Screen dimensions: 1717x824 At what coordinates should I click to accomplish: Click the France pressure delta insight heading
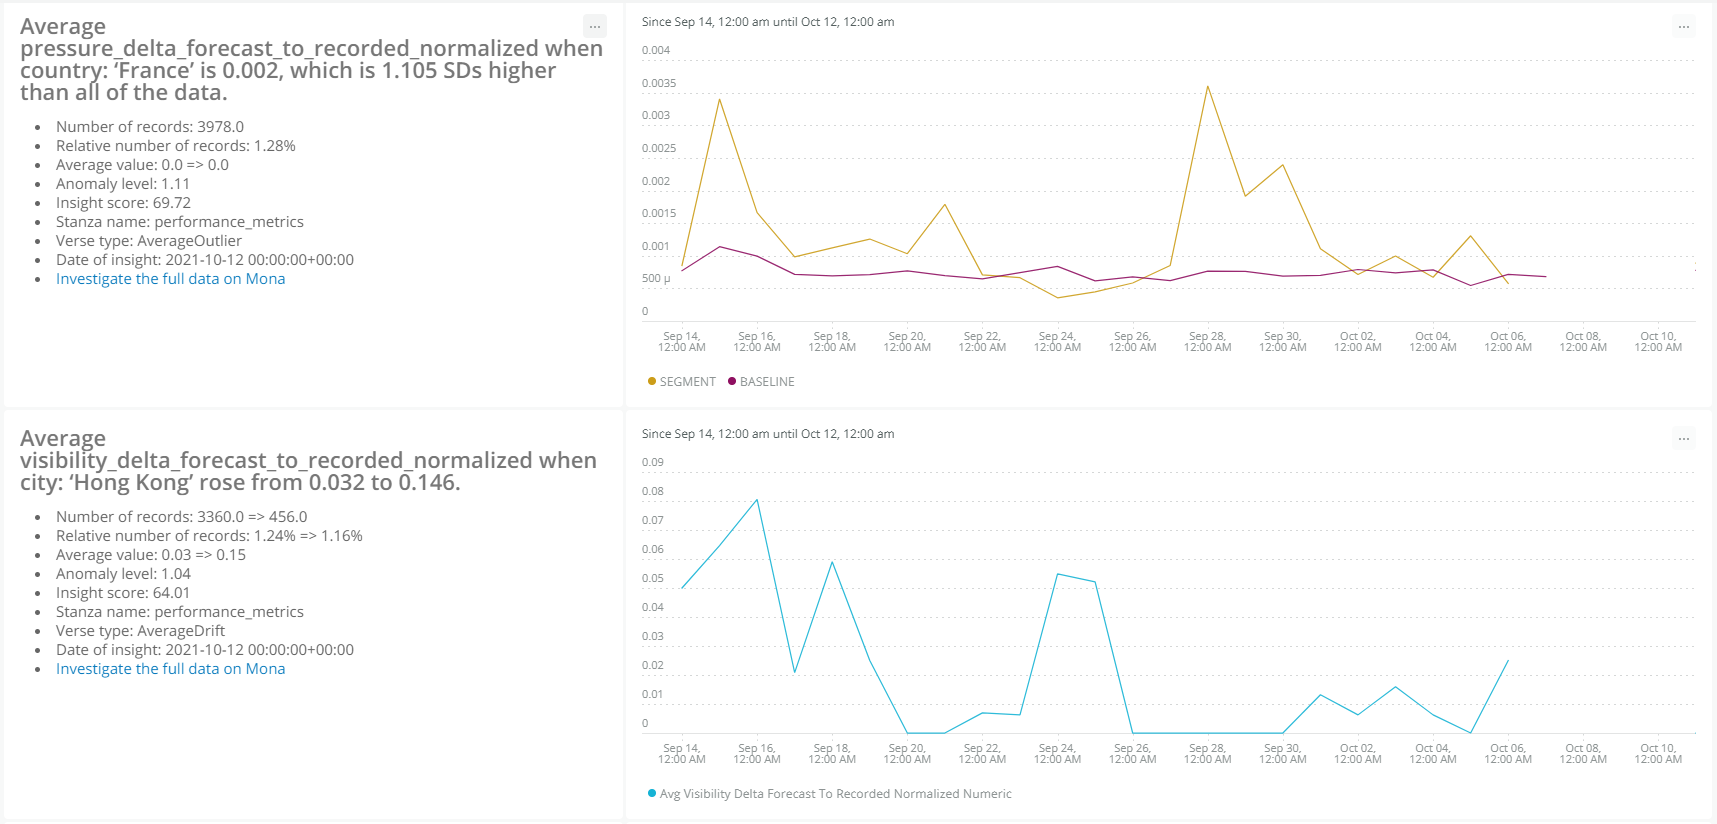coord(311,59)
